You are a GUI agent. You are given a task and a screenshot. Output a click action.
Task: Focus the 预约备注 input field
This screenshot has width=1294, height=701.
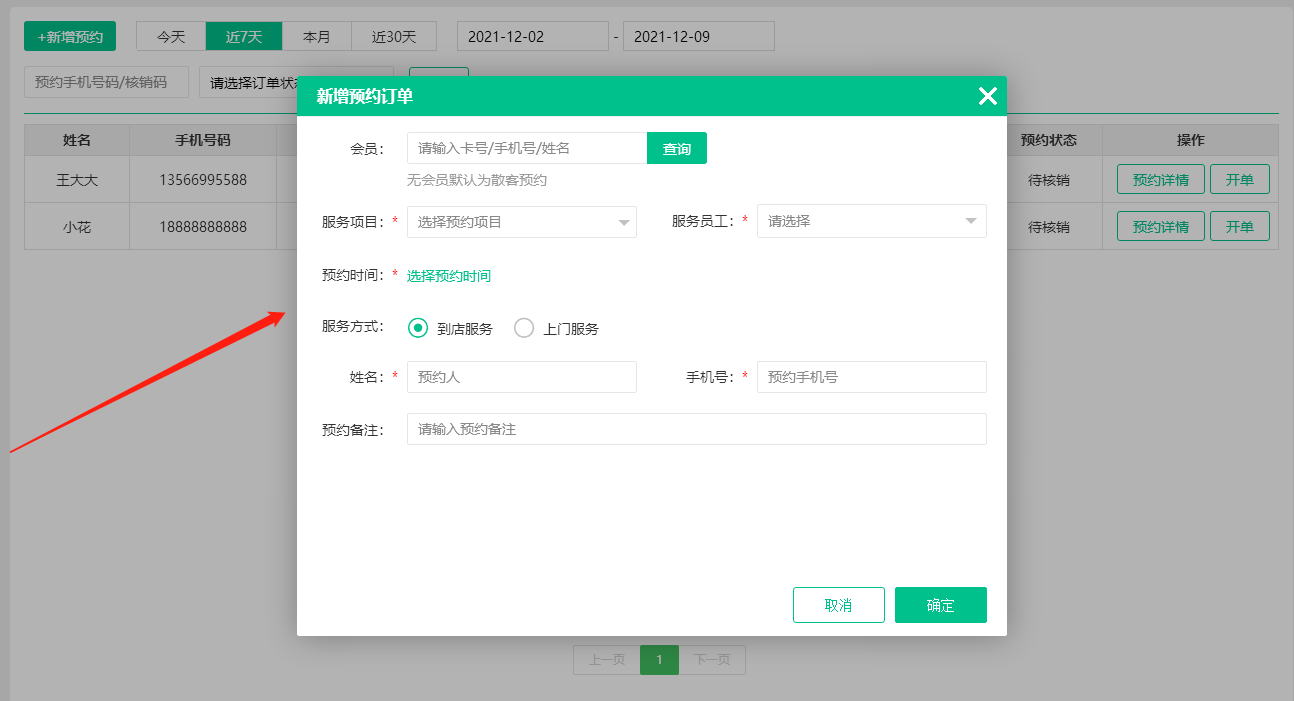coord(697,429)
